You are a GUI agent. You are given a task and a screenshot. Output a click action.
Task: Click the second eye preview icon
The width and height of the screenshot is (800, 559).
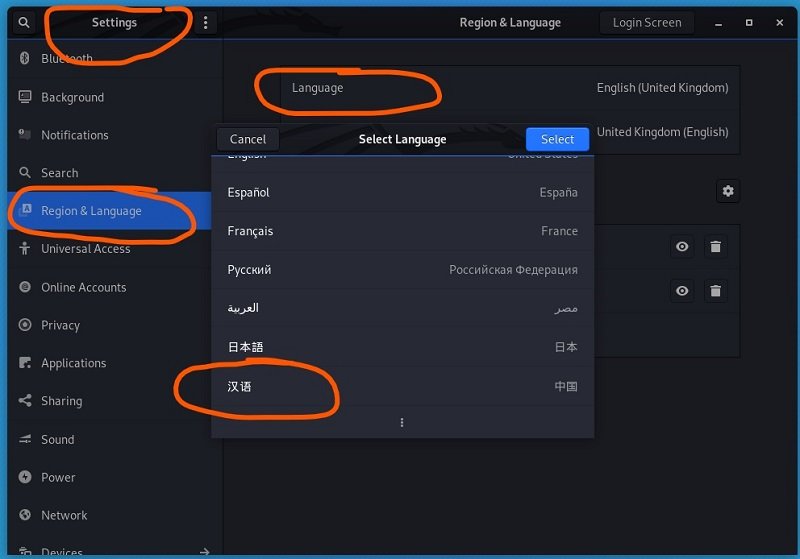[x=682, y=291]
